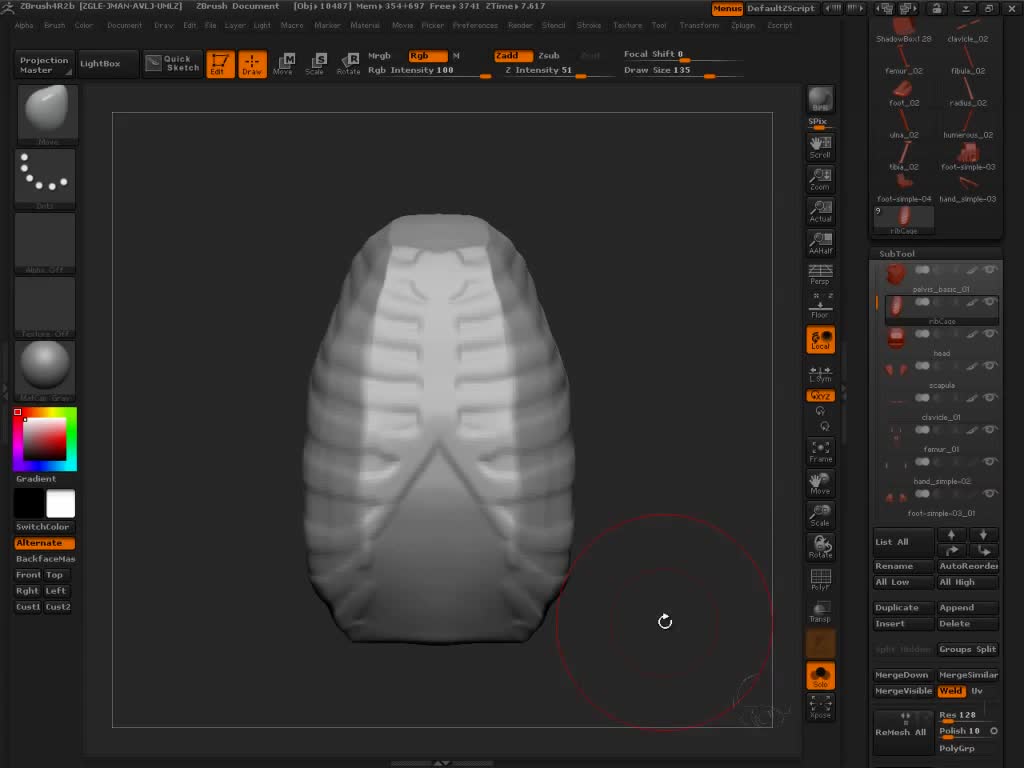The width and height of the screenshot is (1024, 768).
Task: Click the Frame mesh icon
Action: [x=820, y=451]
